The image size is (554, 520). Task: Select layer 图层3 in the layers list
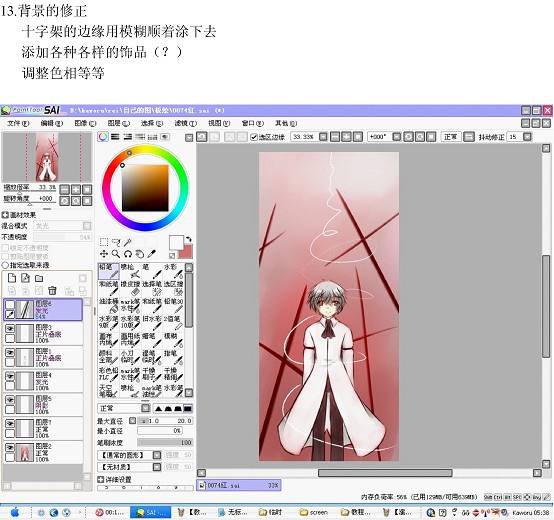[44, 334]
